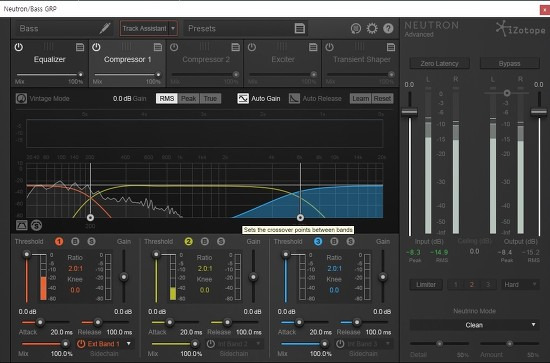Click the Zero Latency button

pos(440,63)
